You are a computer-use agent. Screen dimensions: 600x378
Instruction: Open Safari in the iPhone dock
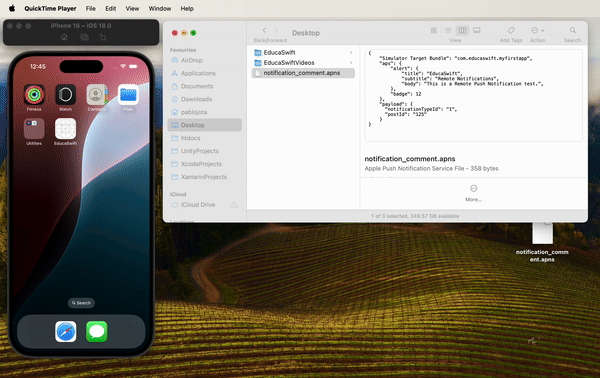(65, 331)
